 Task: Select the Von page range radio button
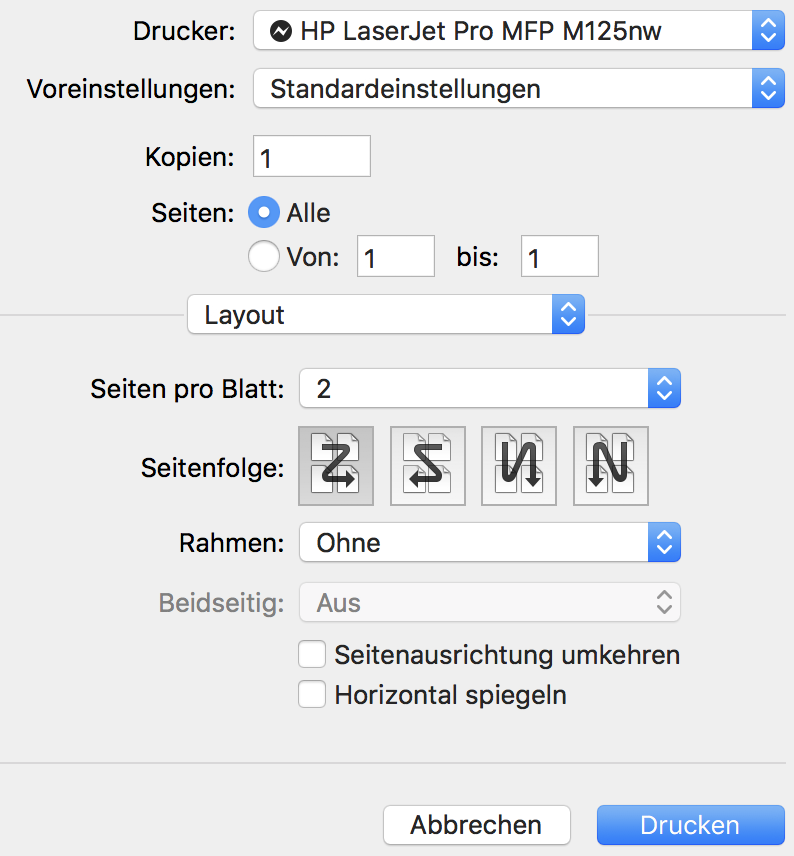[263, 257]
